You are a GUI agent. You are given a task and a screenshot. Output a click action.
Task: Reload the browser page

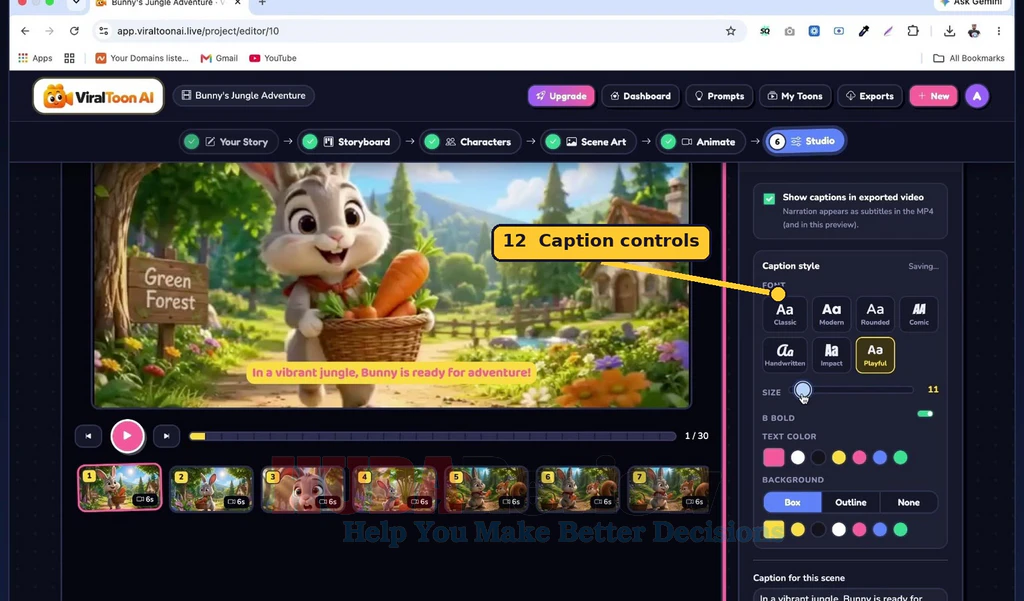tap(74, 31)
